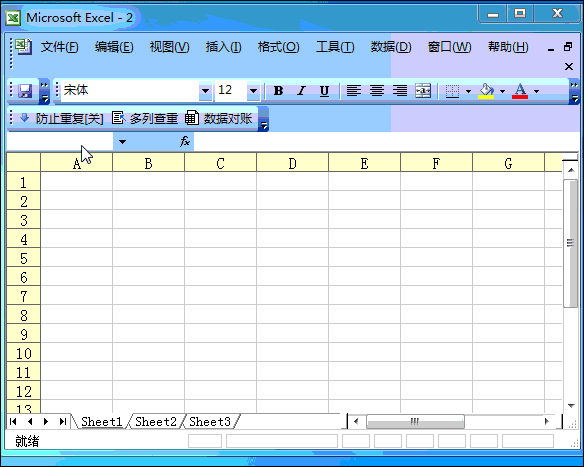This screenshot has width=584, height=467.
Task: Go to the previous sheet tab arrow
Action: tap(30, 422)
